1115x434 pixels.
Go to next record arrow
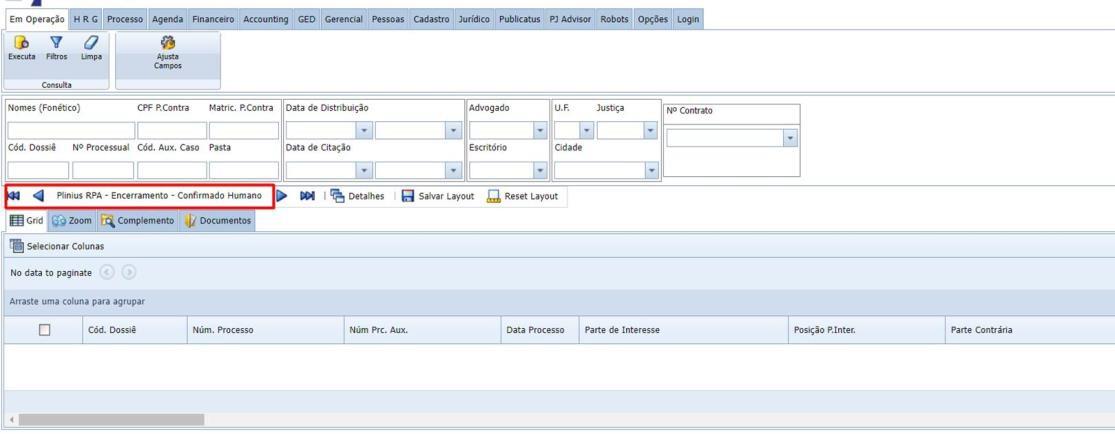282,196
